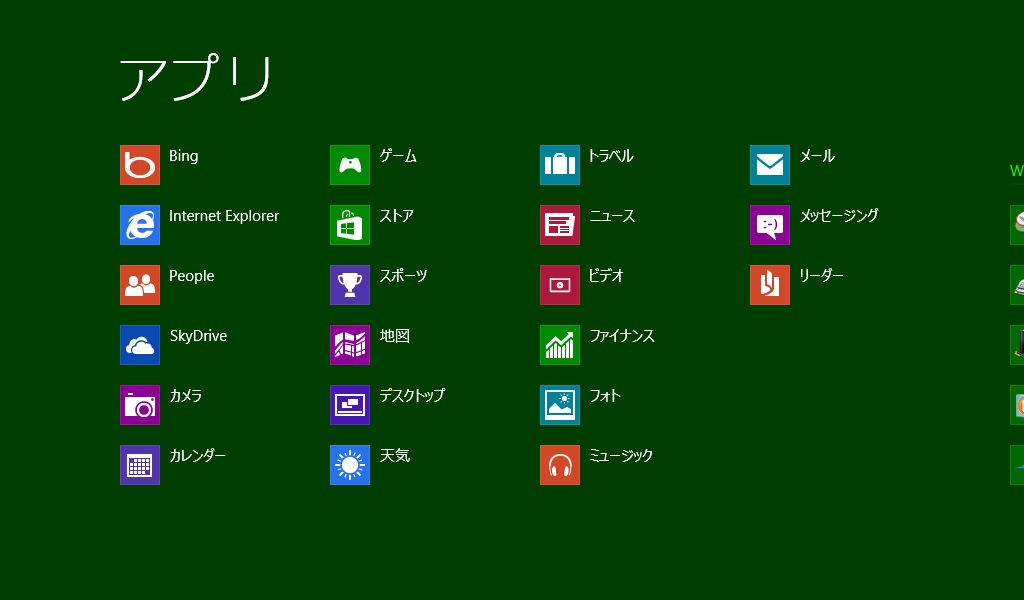
Task: Click the スポーツ text label
Action: [404, 276]
